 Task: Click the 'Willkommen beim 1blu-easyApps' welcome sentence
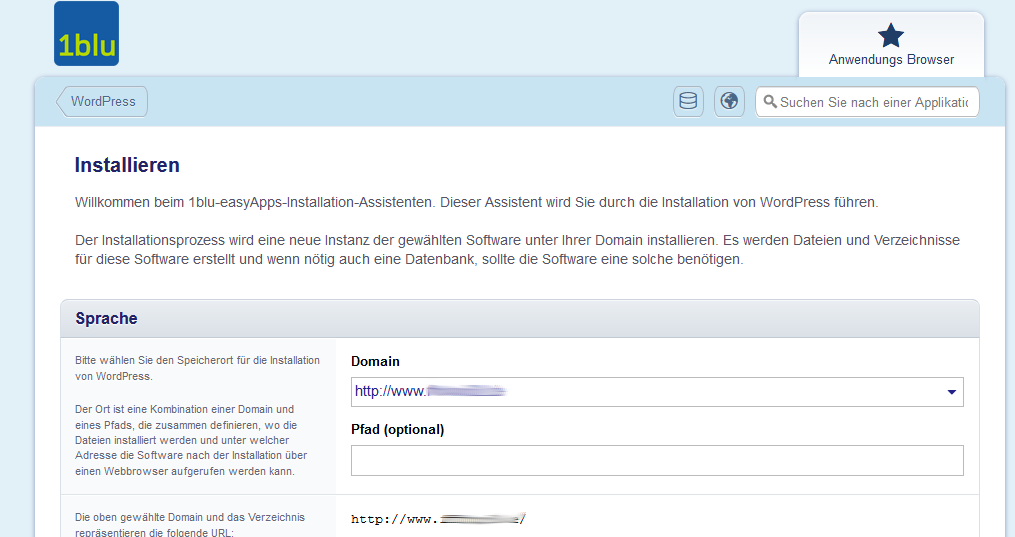pos(476,203)
